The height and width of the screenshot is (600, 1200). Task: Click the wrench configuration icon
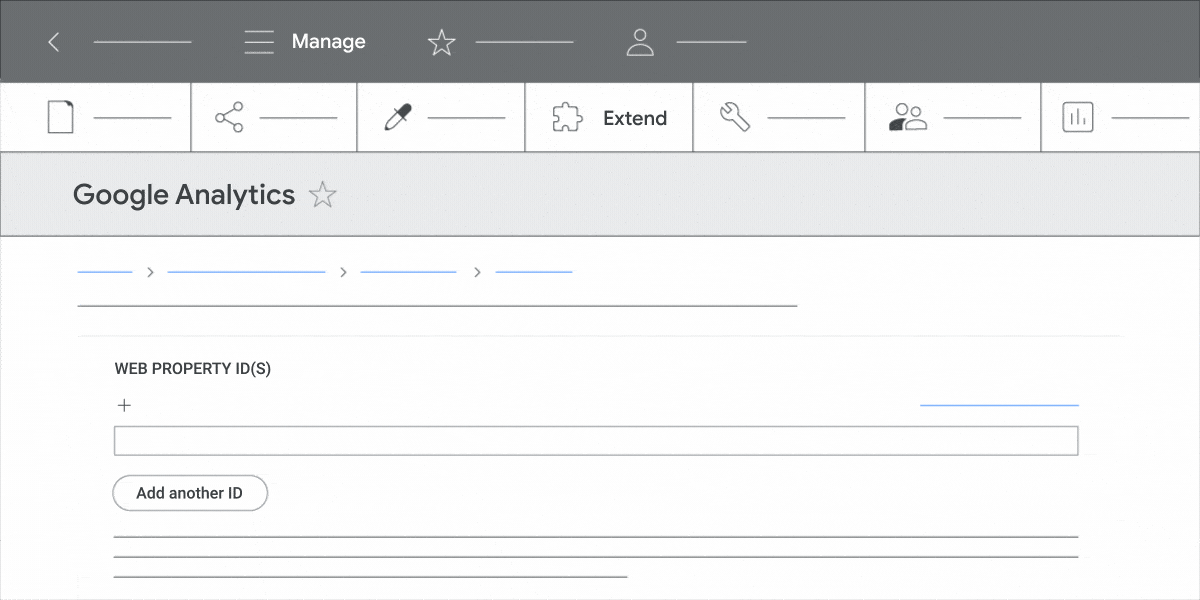pyautogui.click(x=735, y=118)
